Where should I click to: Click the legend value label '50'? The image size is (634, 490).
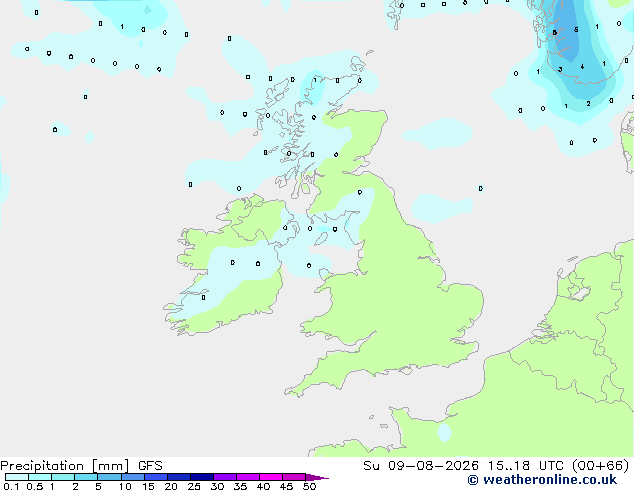click(x=309, y=486)
